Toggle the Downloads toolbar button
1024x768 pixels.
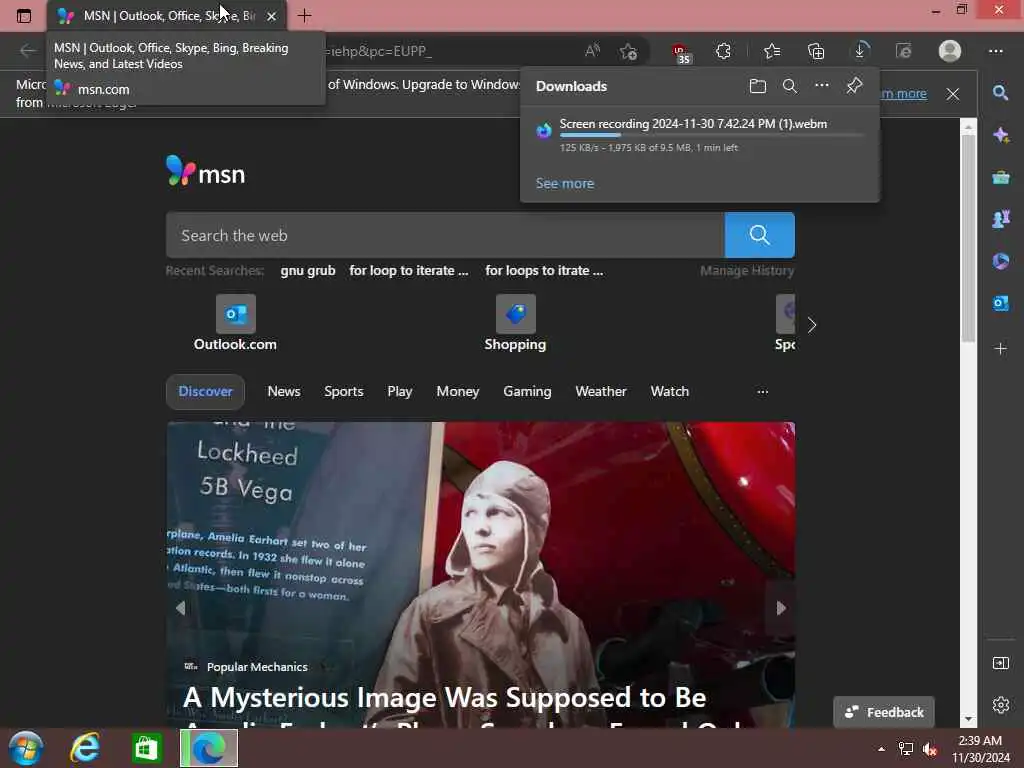pyautogui.click(x=860, y=50)
